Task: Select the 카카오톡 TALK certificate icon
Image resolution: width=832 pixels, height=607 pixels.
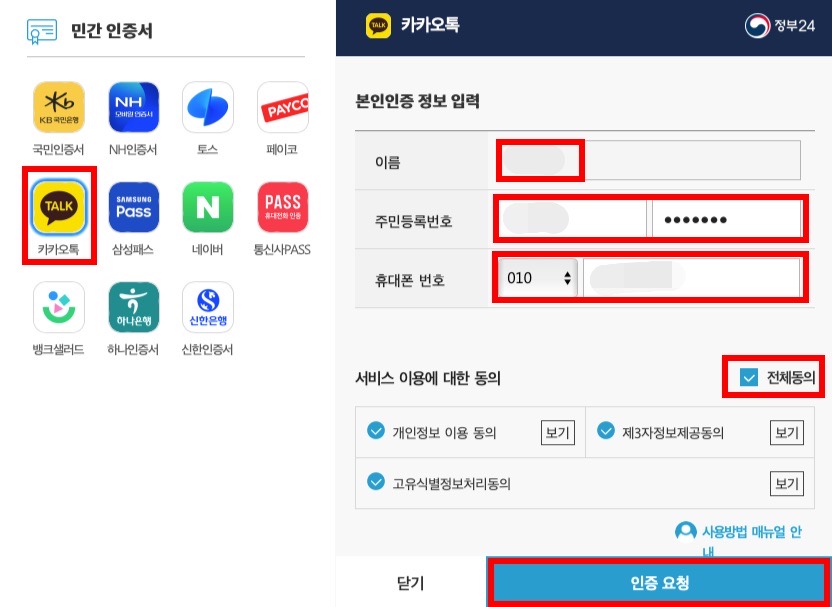Action: click(59, 207)
